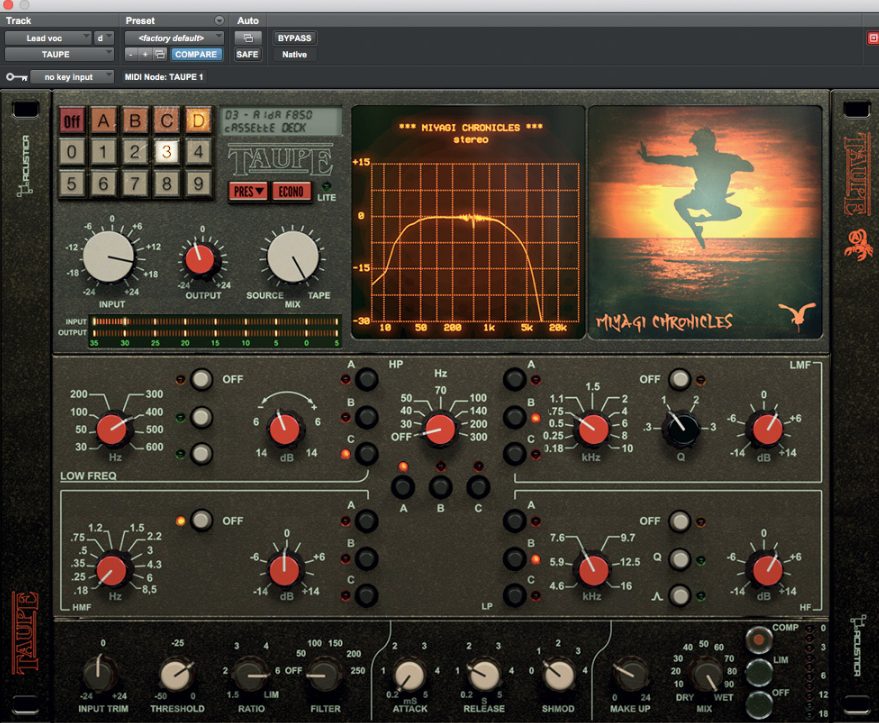879x723 pixels.
Task: Toggle the ECONO button
Action: (x=292, y=192)
